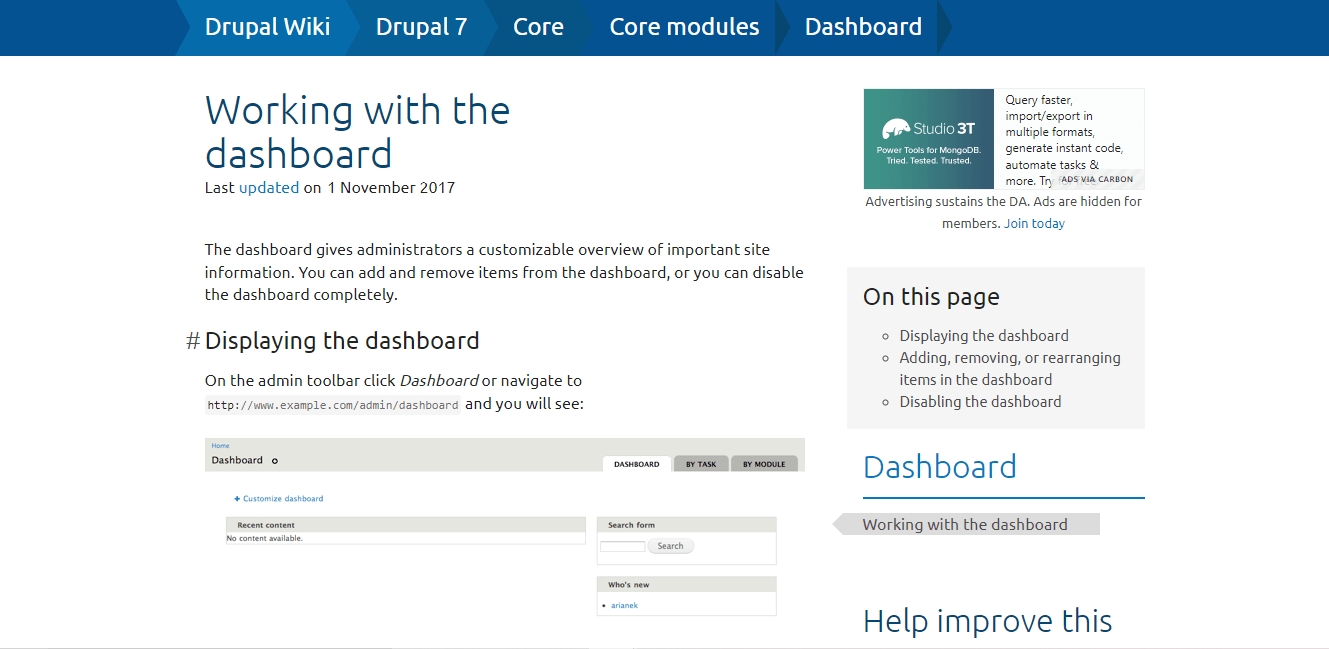Image resolution: width=1329 pixels, height=649 pixels.
Task: Open the Dashboard sidebar heading link
Action: 940,467
